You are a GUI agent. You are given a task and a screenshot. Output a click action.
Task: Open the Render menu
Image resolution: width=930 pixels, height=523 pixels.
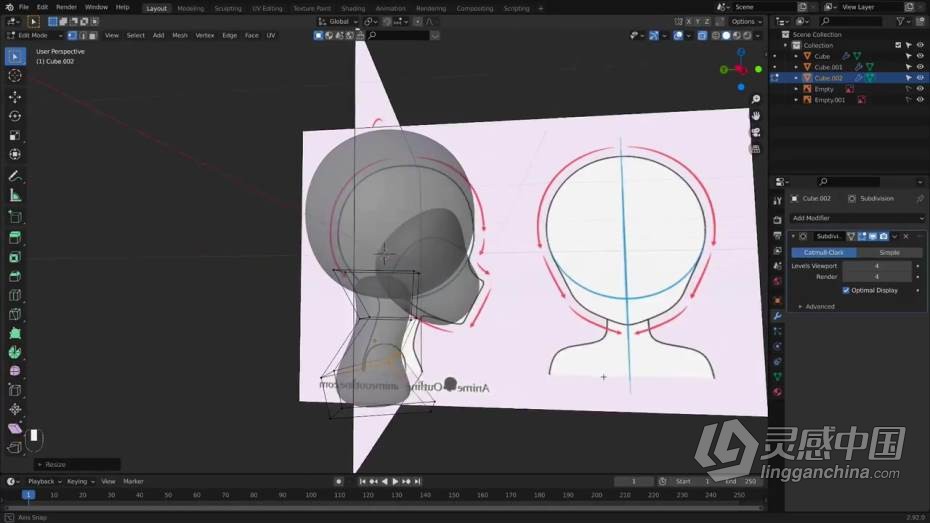[x=66, y=8]
